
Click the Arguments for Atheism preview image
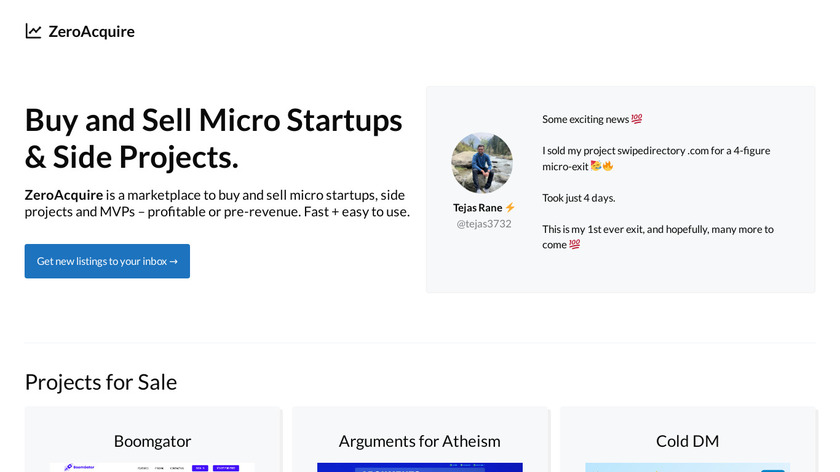pos(420,467)
